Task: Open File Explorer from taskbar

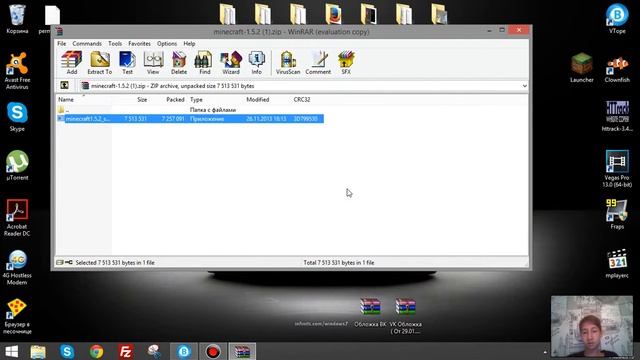Action: coord(38,351)
